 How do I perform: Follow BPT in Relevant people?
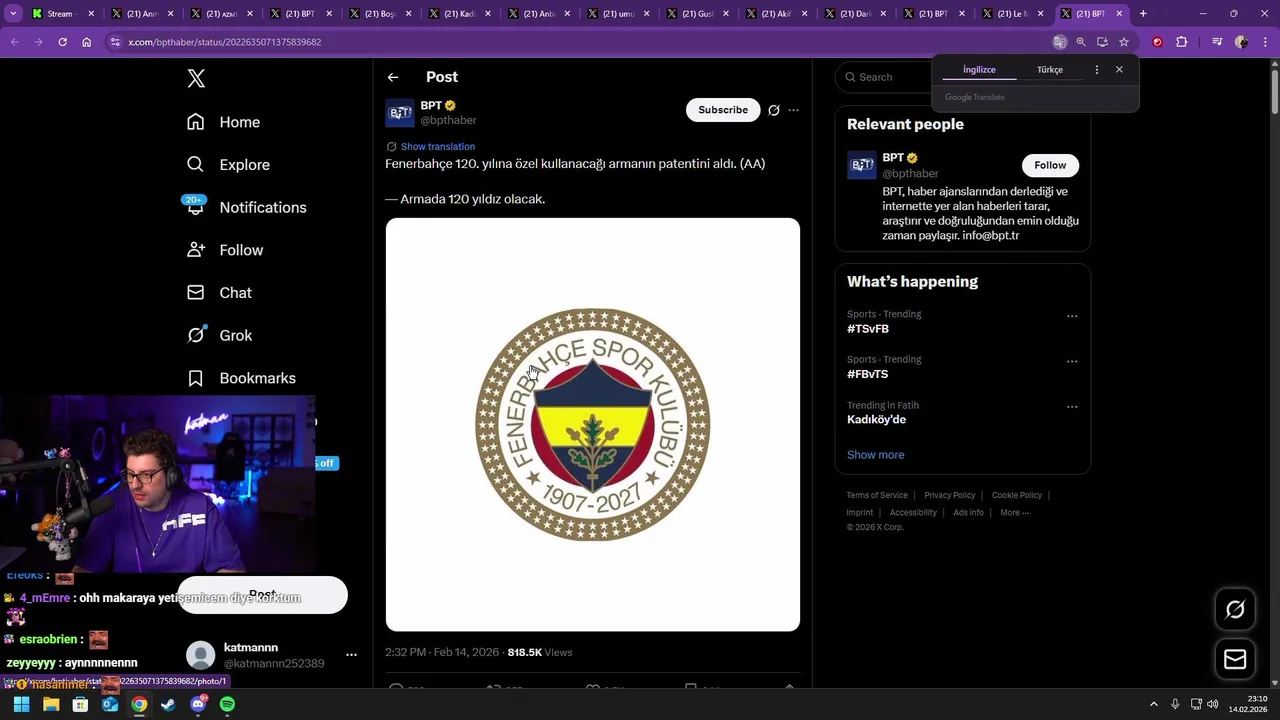tap(1050, 165)
